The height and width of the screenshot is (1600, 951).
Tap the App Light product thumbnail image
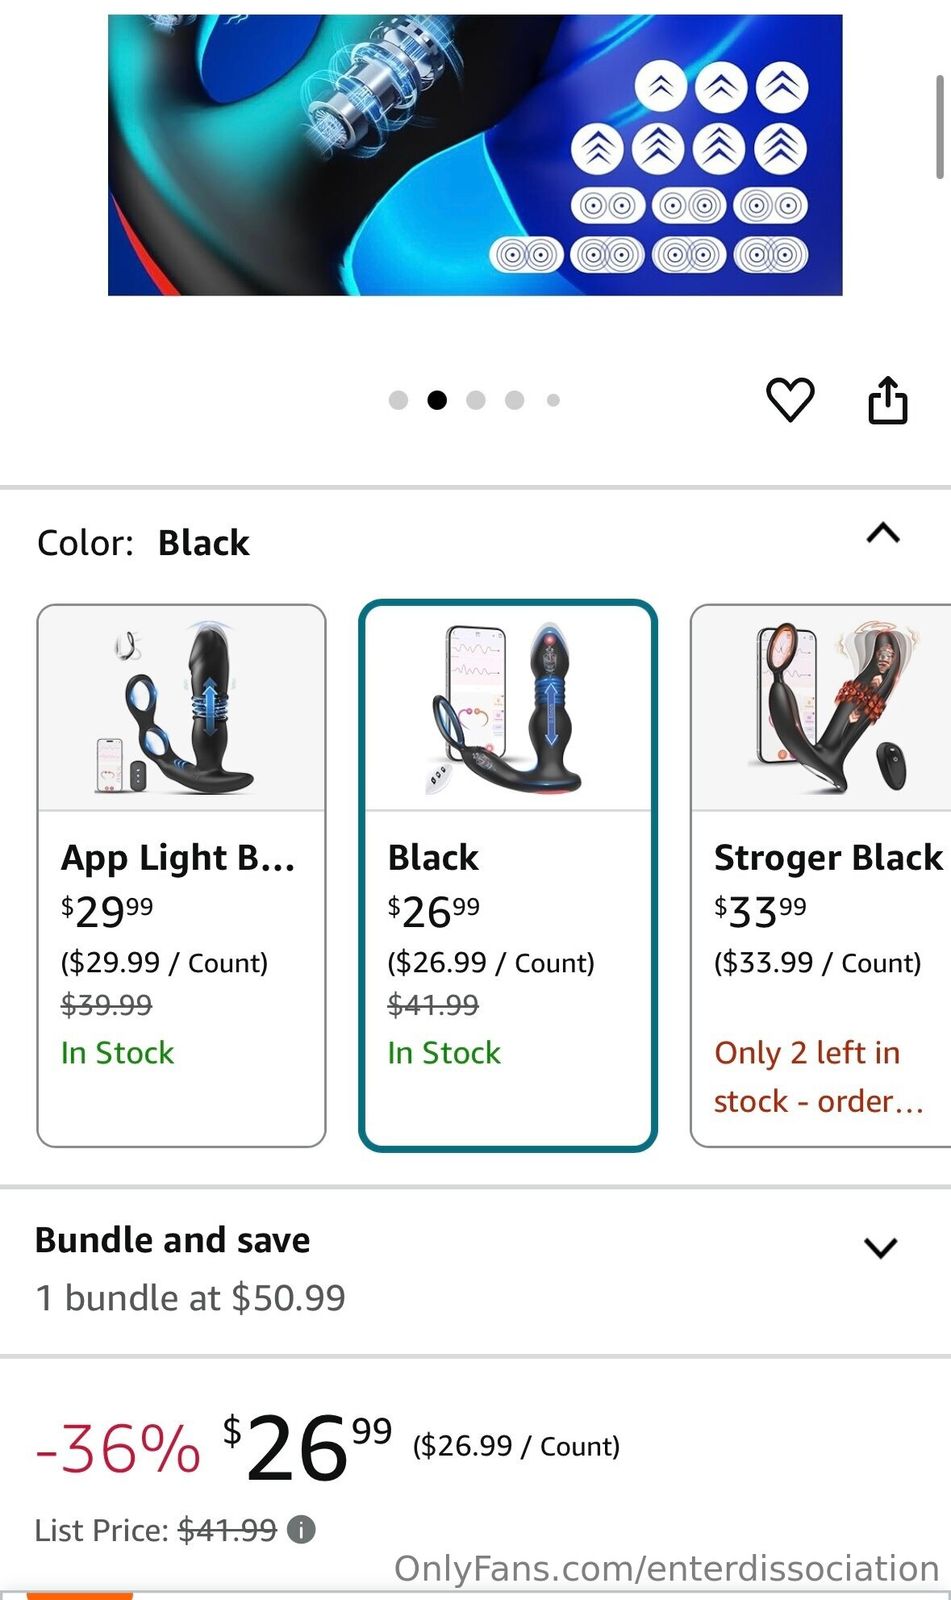click(x=181, y=708)
